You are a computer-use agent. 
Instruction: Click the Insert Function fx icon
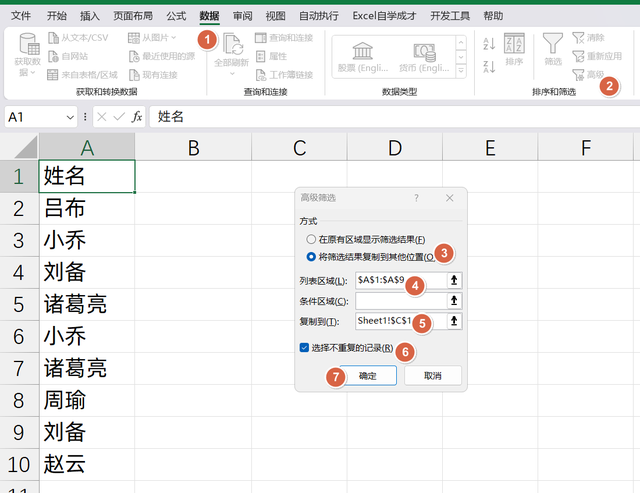tap(137, 117)
